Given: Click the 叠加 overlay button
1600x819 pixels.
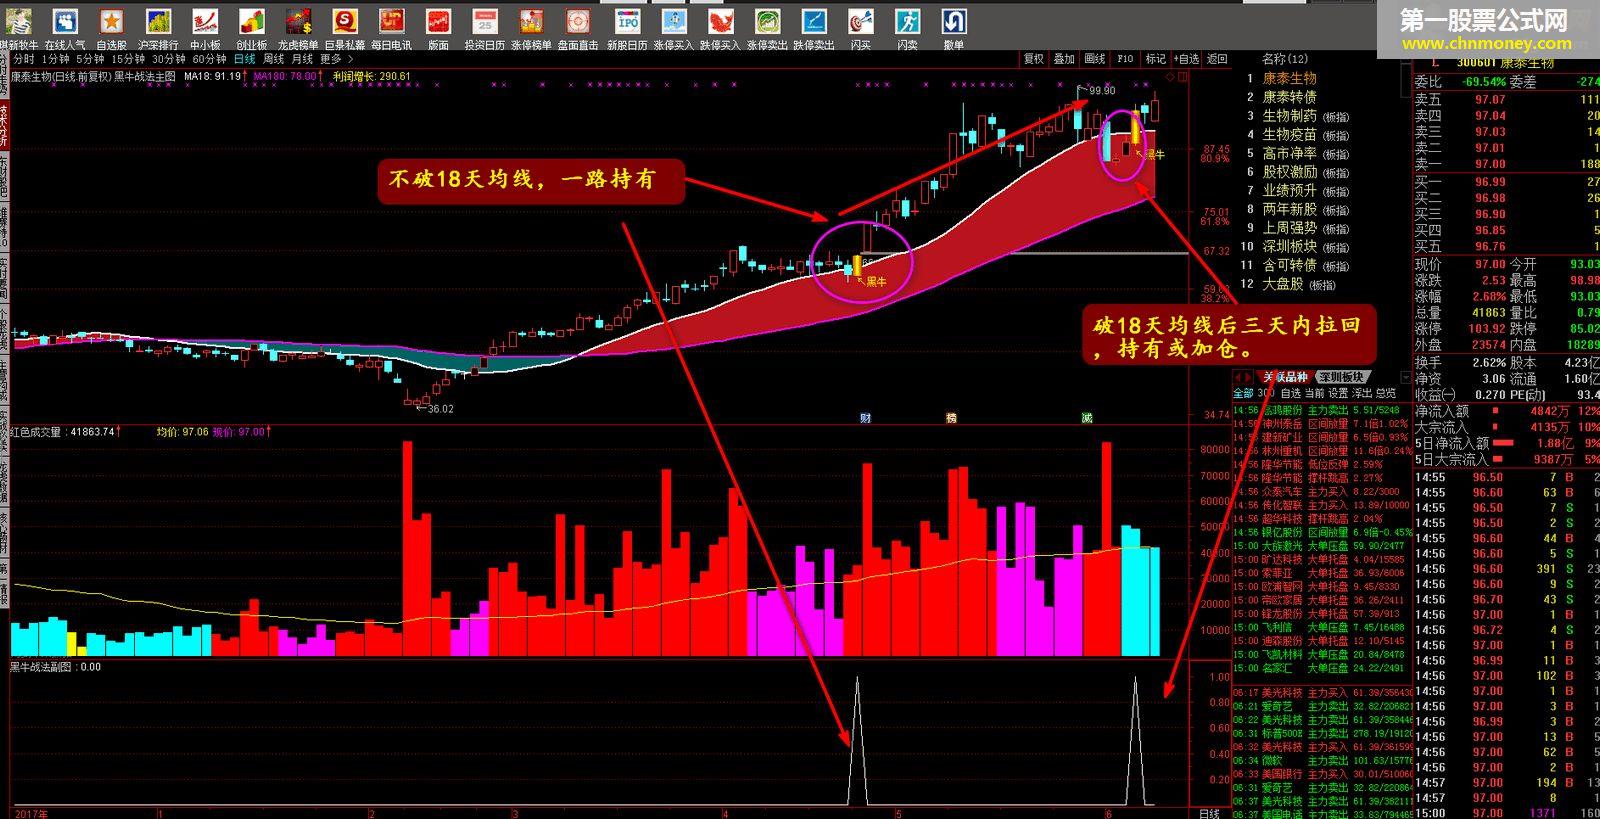Looking at the screenshot, I should click(1064, 59).
